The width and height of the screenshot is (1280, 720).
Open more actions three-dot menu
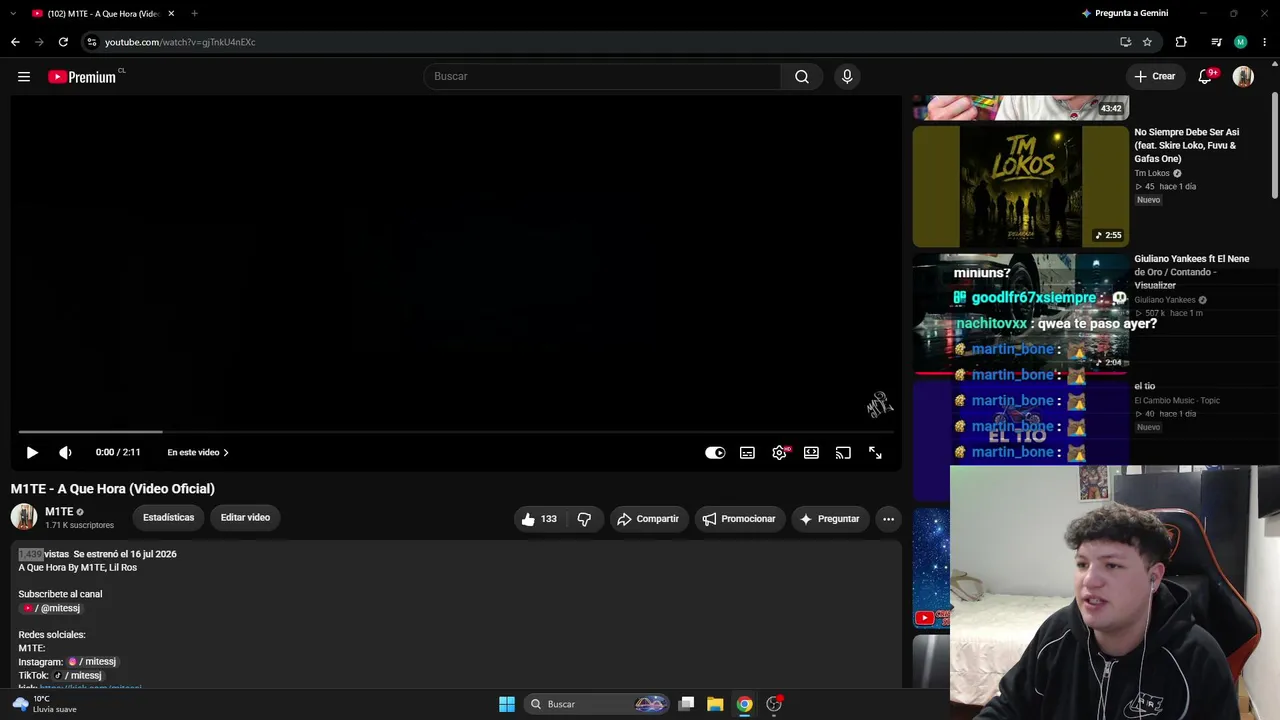click(x=888, y=519)
